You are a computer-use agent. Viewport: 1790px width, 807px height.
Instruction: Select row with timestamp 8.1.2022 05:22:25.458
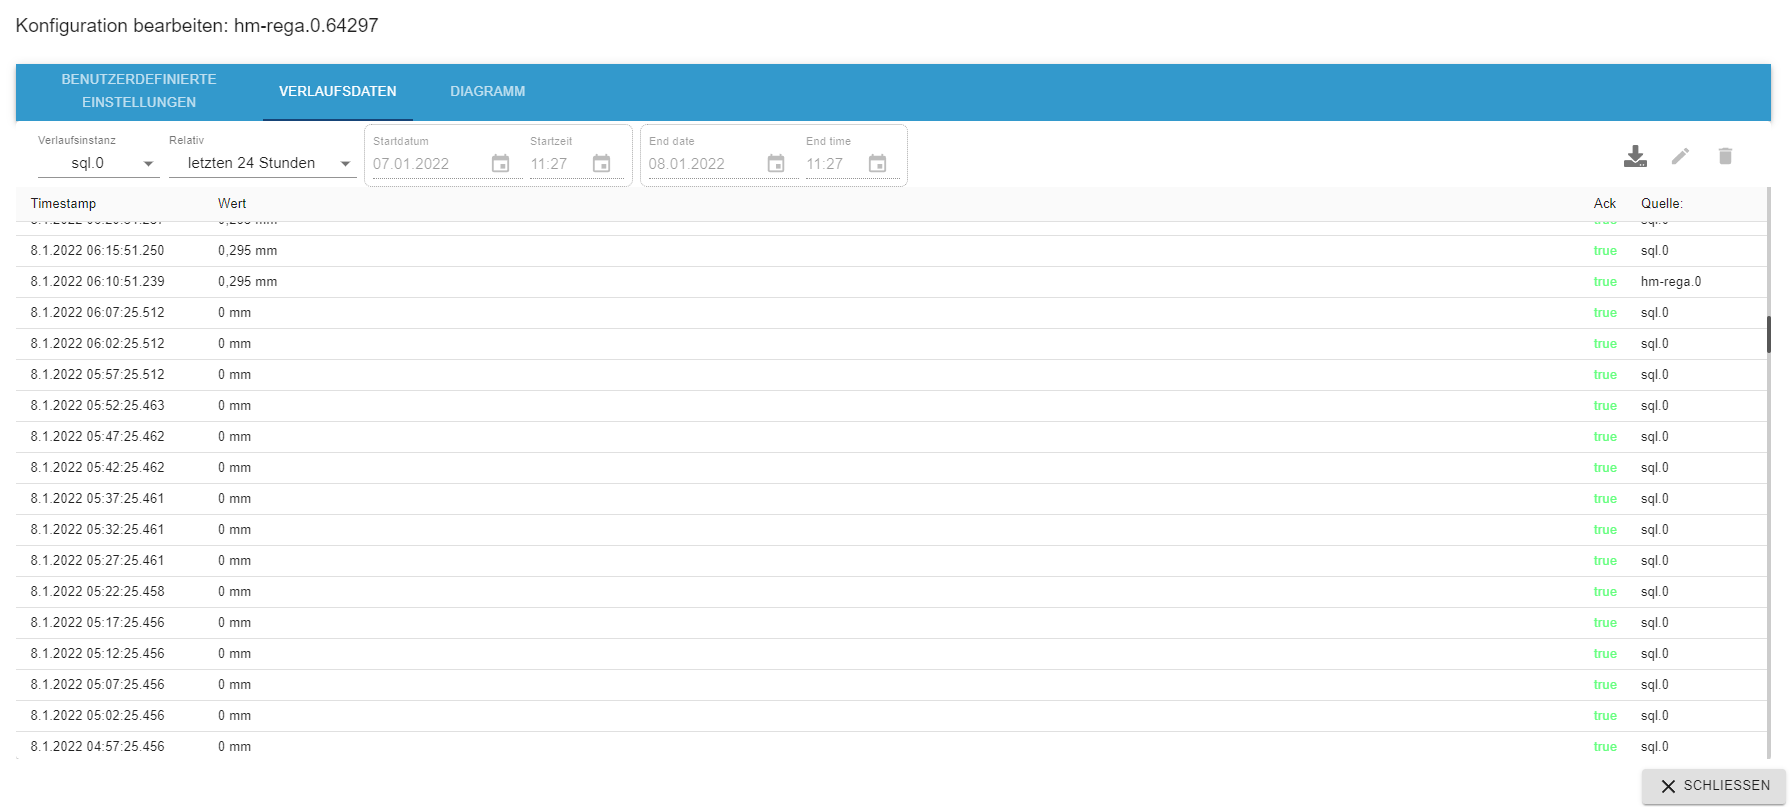pyautogui.click(x=891, y=592)
